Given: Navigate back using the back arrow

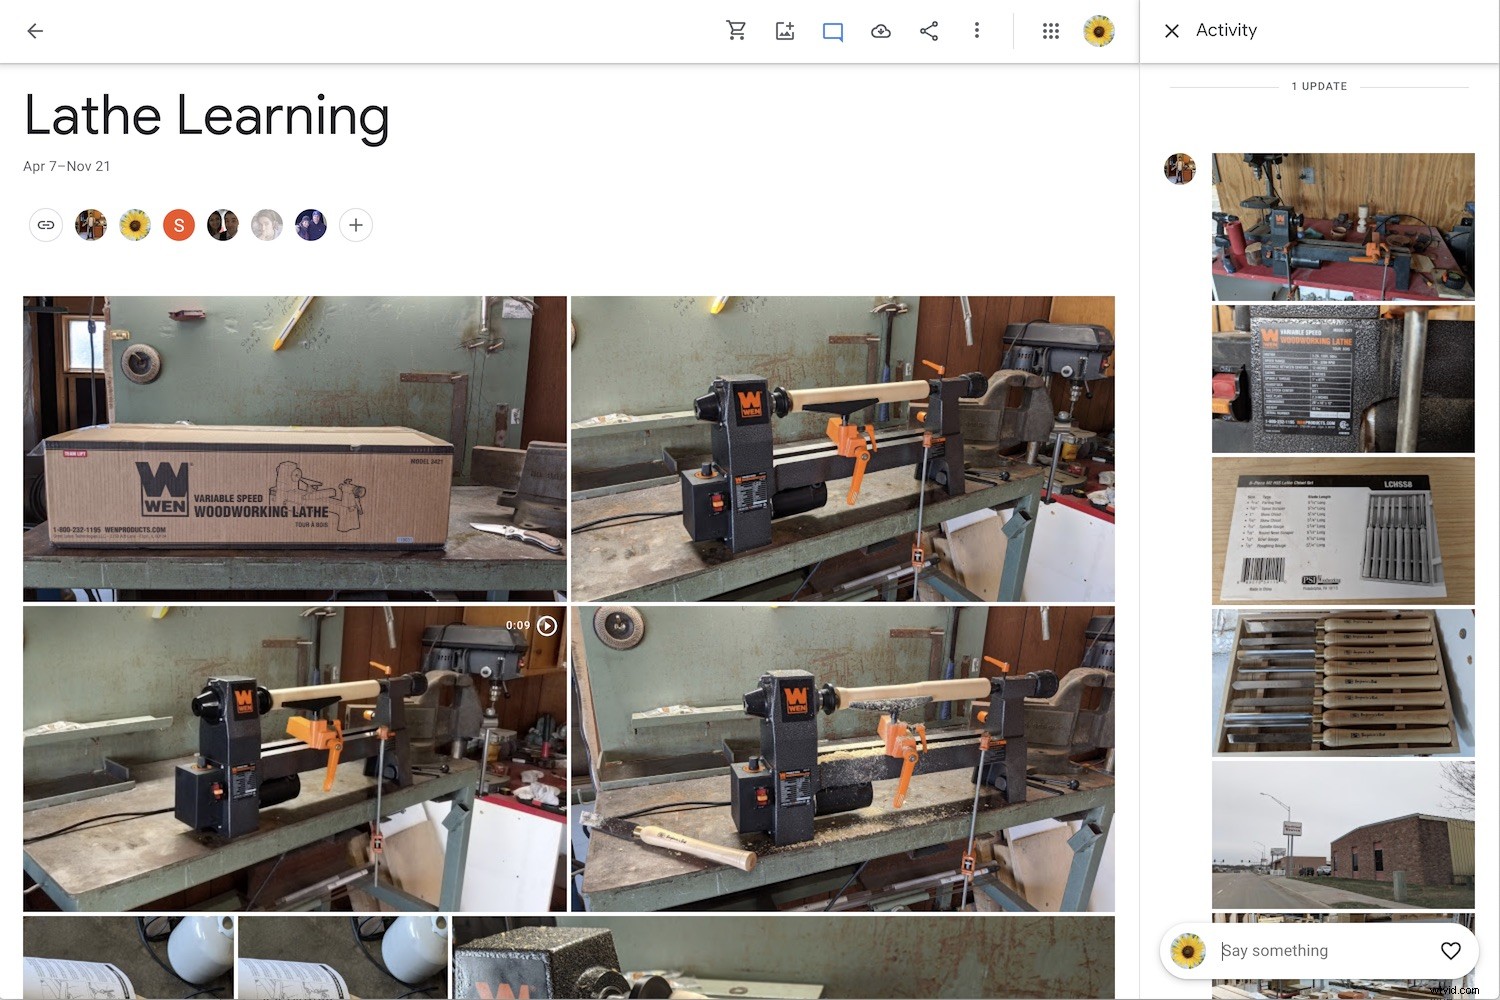Looking at the screenshot, I should (35, 31).
